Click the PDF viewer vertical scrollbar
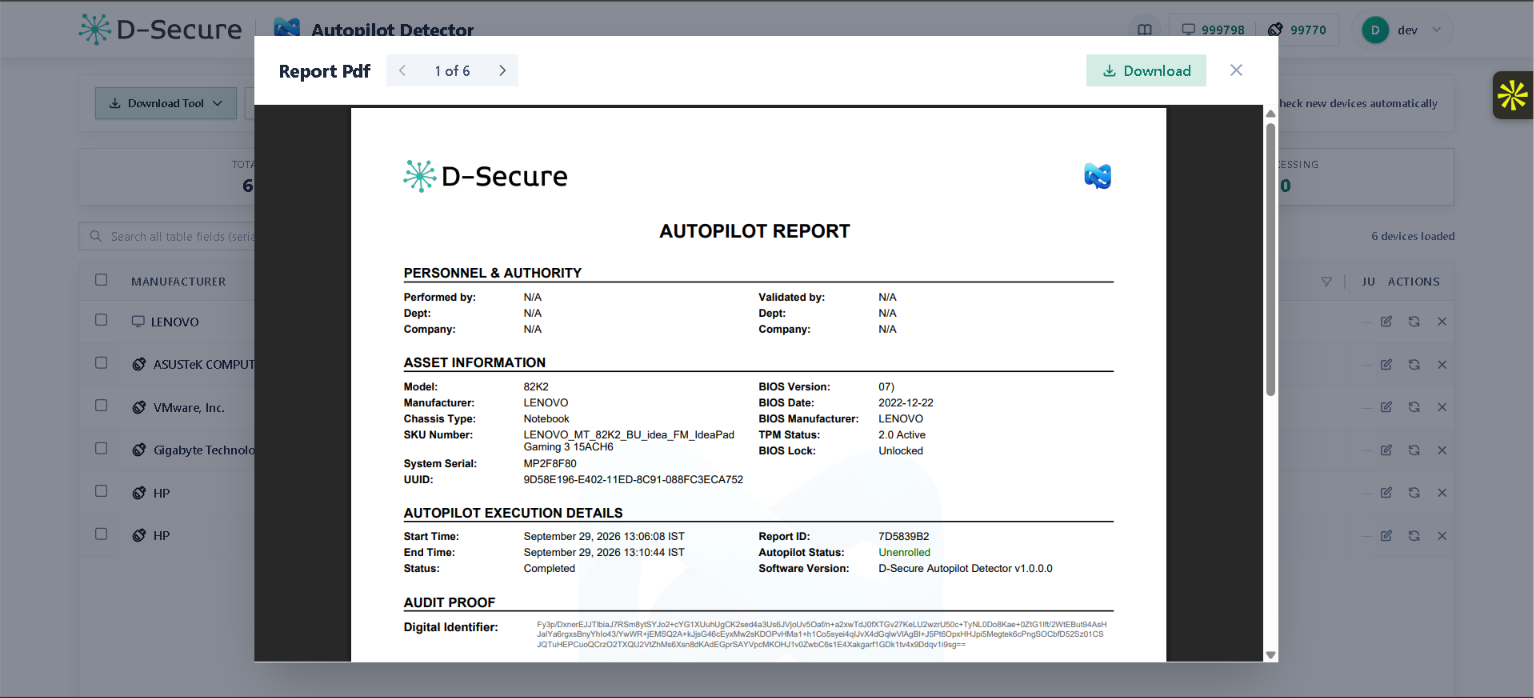The height and width of the screenshot is (698, 1534). coord(1270,260)
